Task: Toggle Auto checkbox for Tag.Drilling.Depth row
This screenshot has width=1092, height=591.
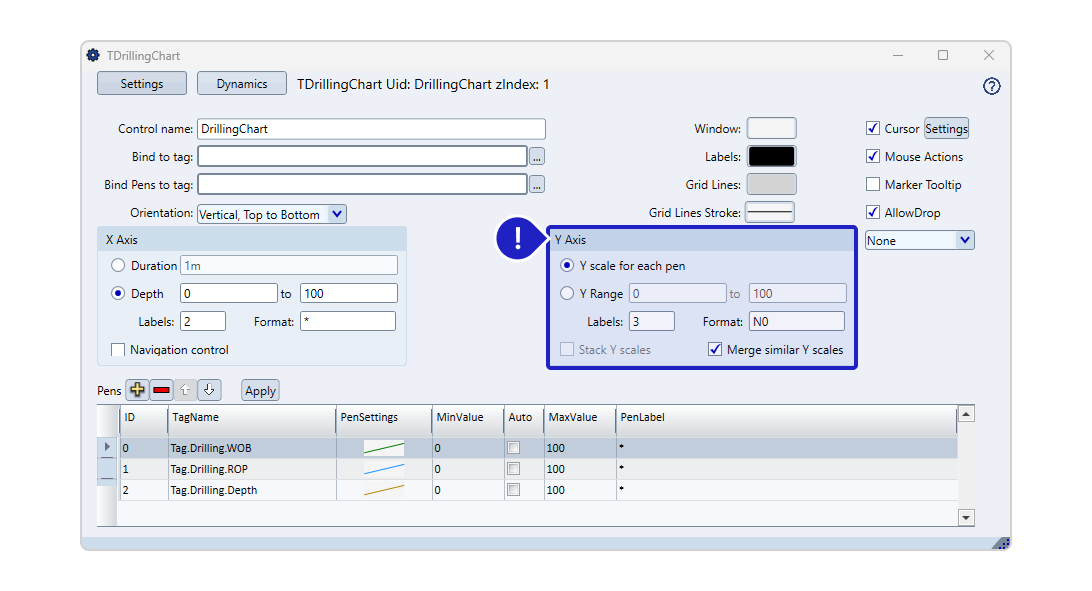Action: pyautogui.click(x=514, y=490)
